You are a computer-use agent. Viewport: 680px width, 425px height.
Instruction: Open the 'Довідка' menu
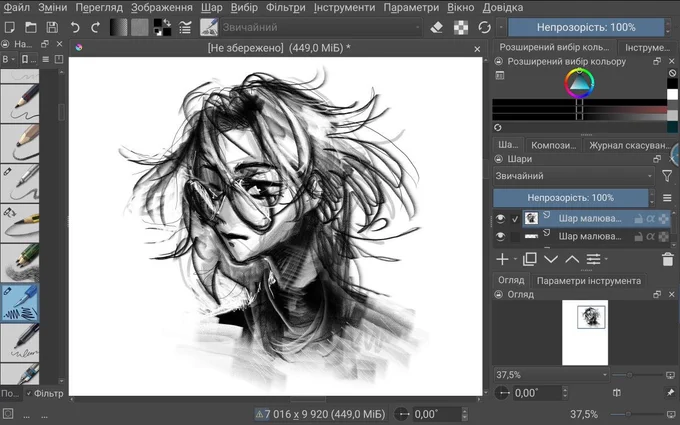coord(503,7)
